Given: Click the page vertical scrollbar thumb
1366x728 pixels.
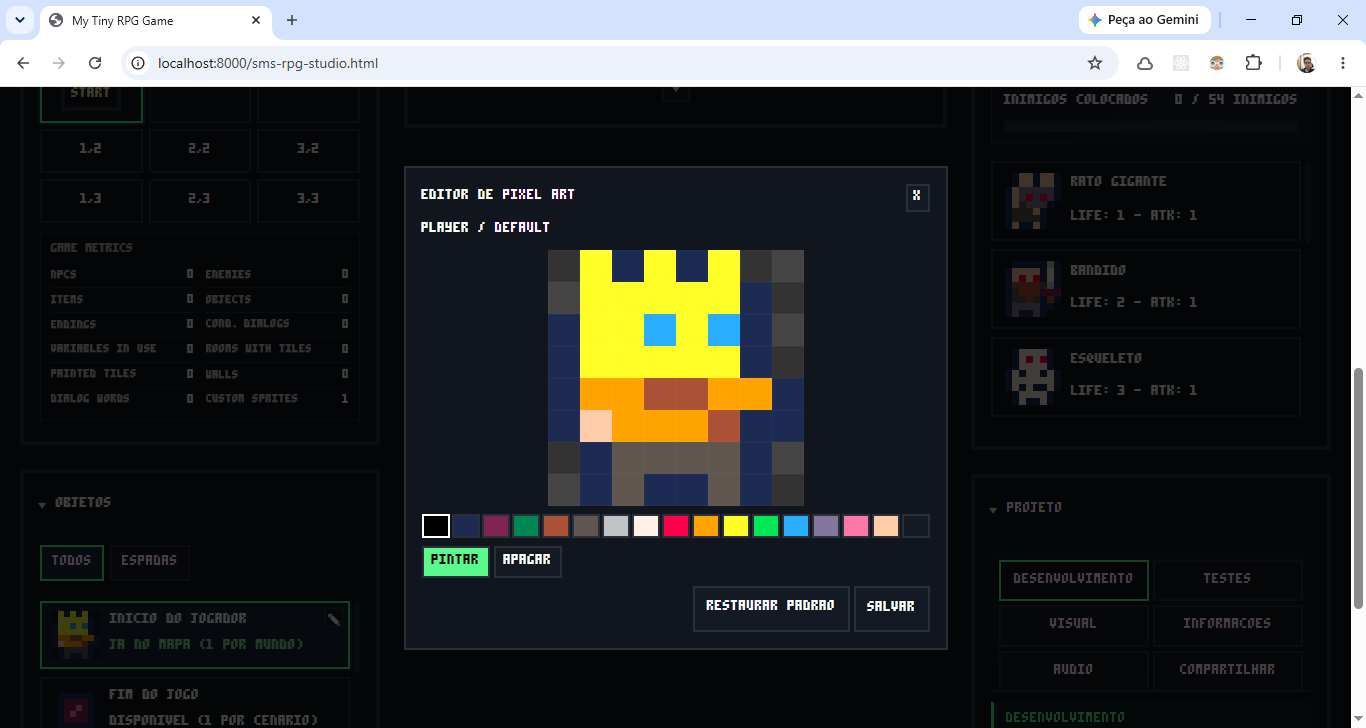Looking at the screenshot, I should 1358,488.
